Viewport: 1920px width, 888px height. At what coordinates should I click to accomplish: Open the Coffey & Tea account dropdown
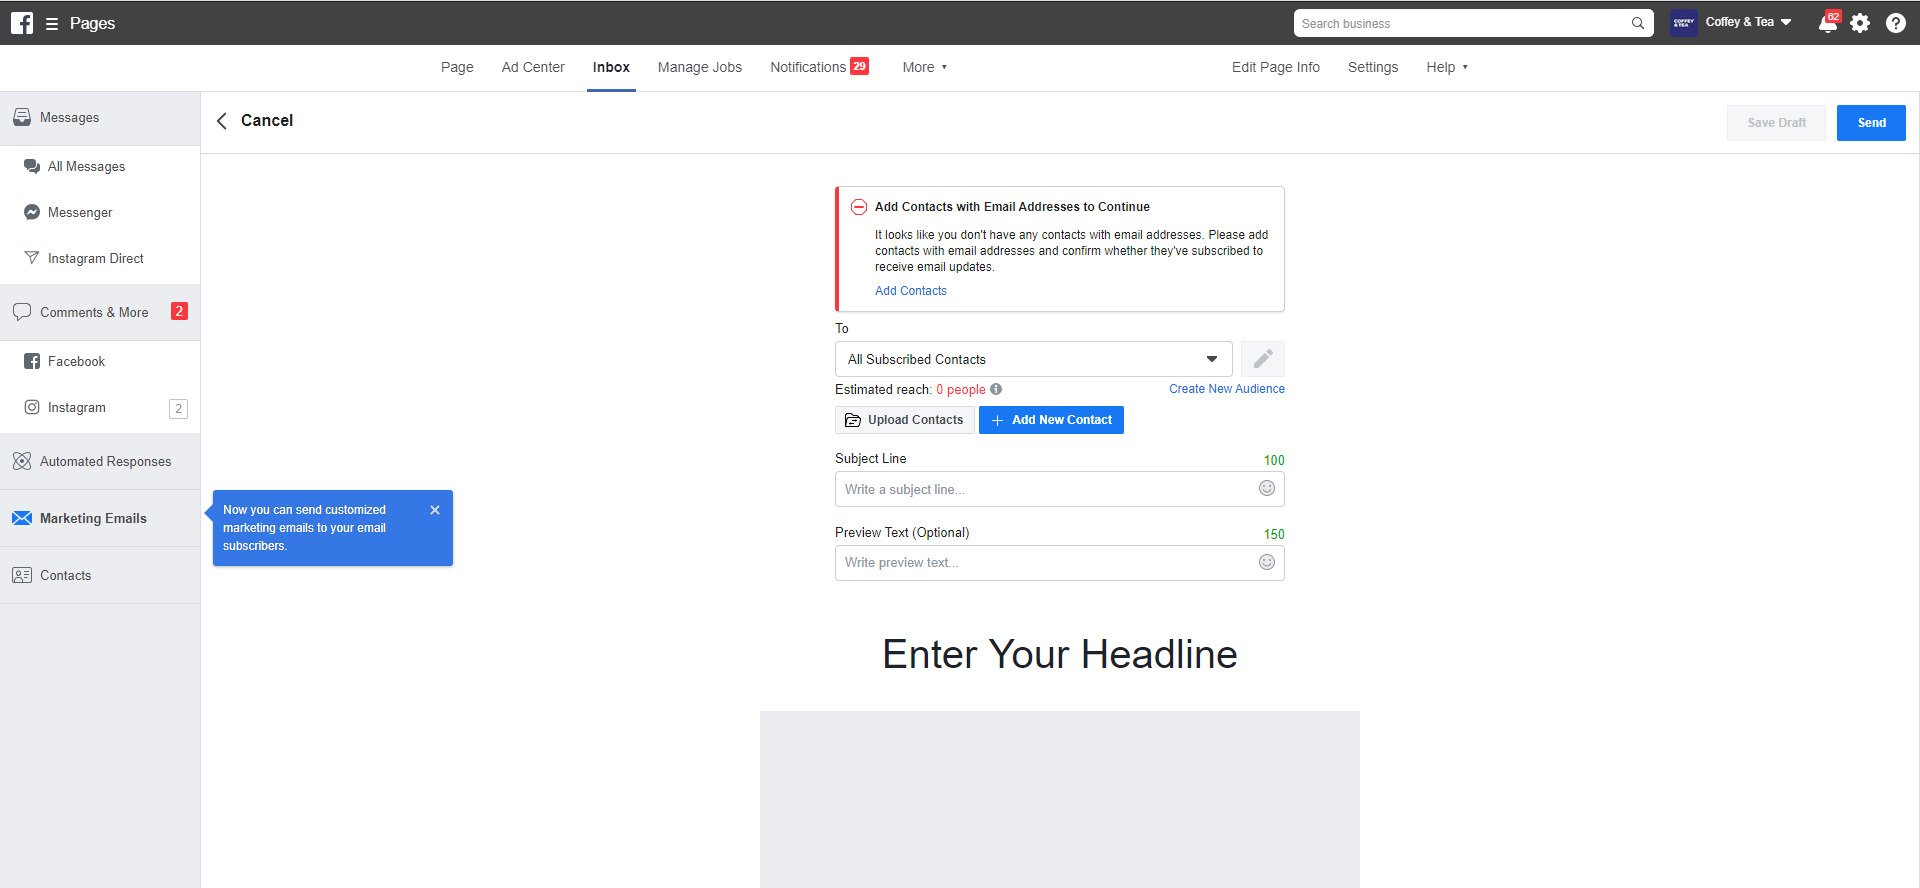1746,23
